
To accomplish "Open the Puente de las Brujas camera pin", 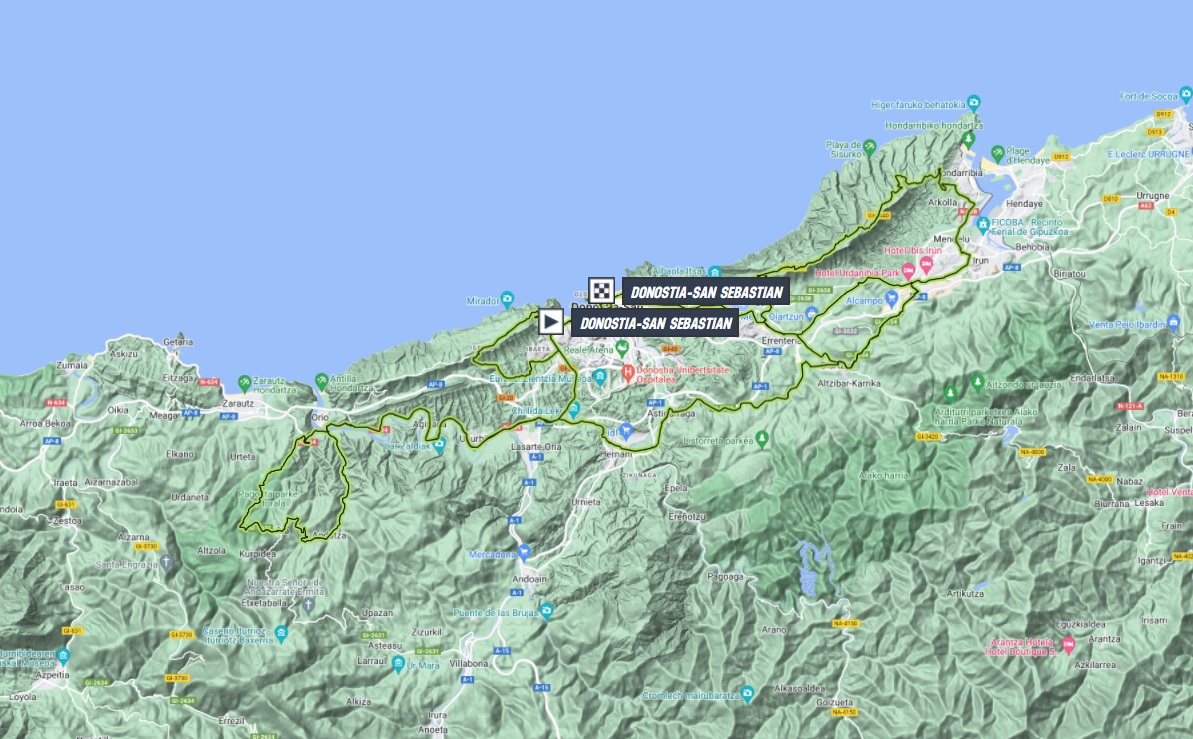I will [546, 612].
